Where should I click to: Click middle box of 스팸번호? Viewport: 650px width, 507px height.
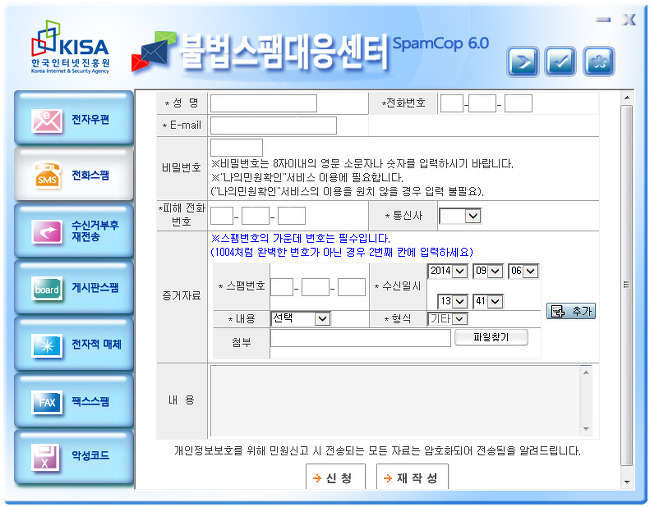[x=315, y=287]
